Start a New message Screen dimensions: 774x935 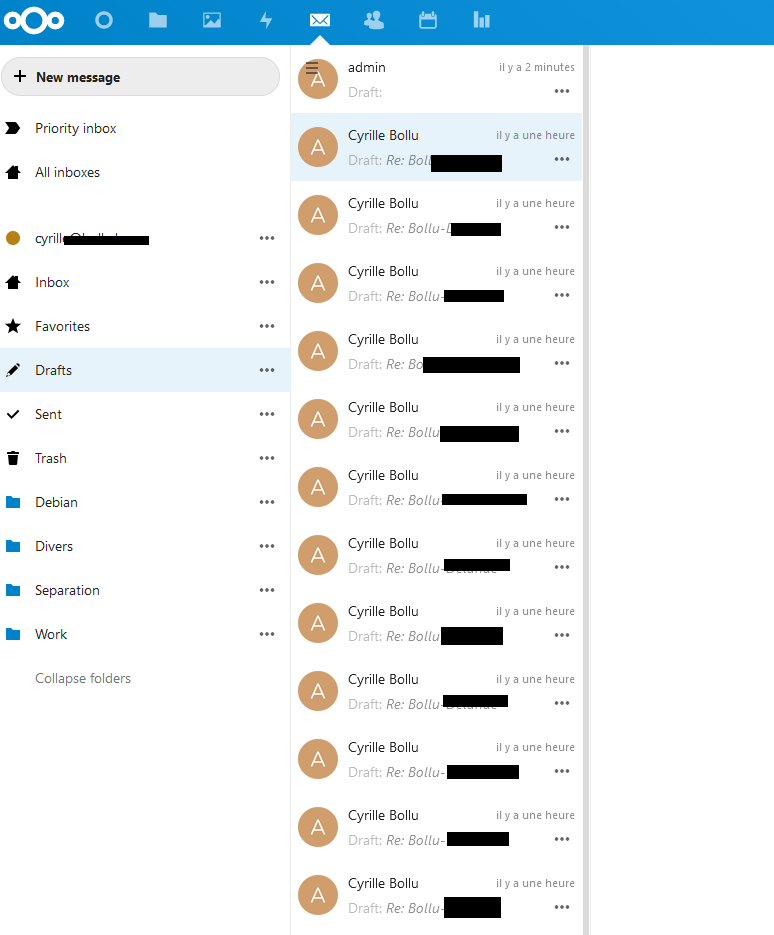[x=140, y=76]
